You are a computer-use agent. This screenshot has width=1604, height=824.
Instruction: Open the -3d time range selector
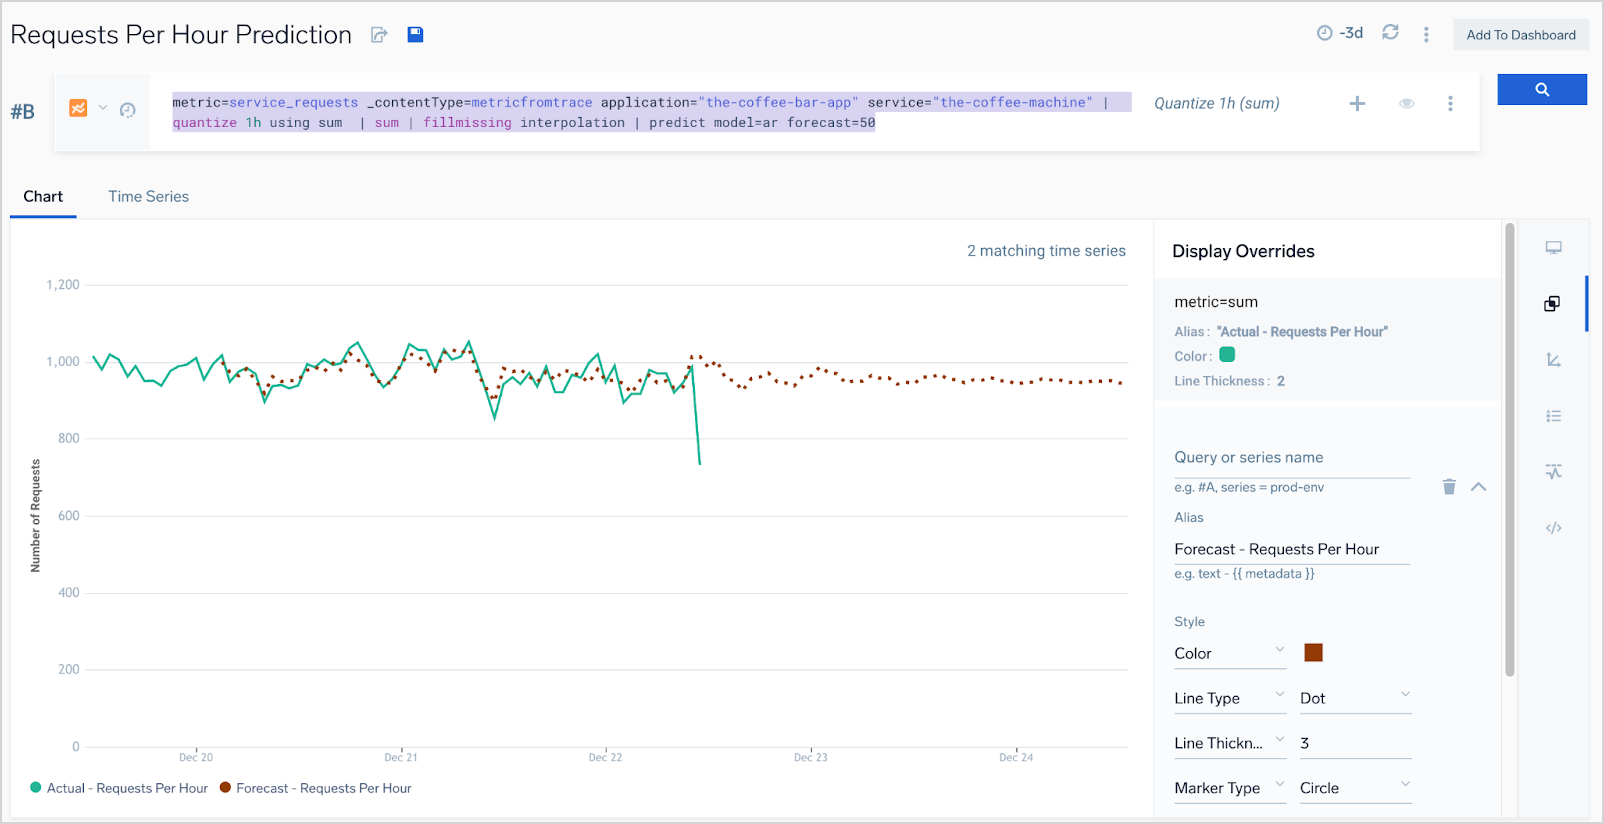pos(1340,33)
